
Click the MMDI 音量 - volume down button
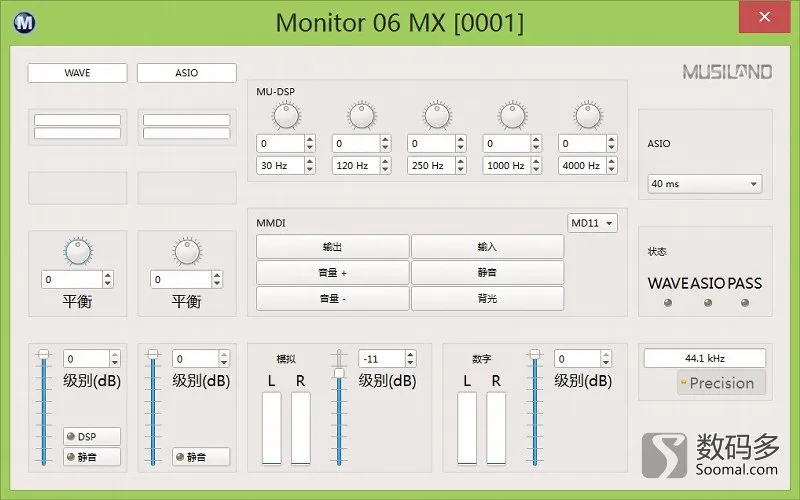click(333, 298)
